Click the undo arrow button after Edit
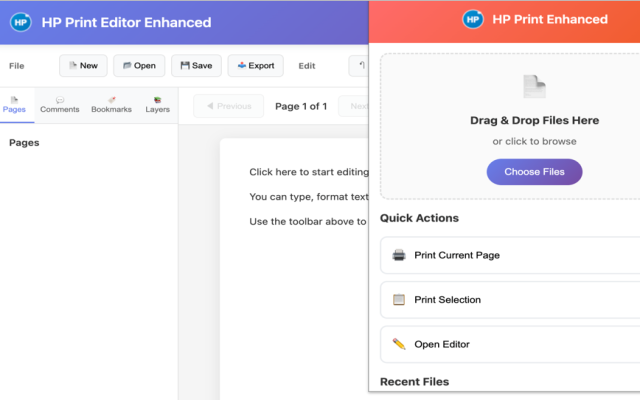The height and width of the screenshot is (400, 640). coord(359,66)
